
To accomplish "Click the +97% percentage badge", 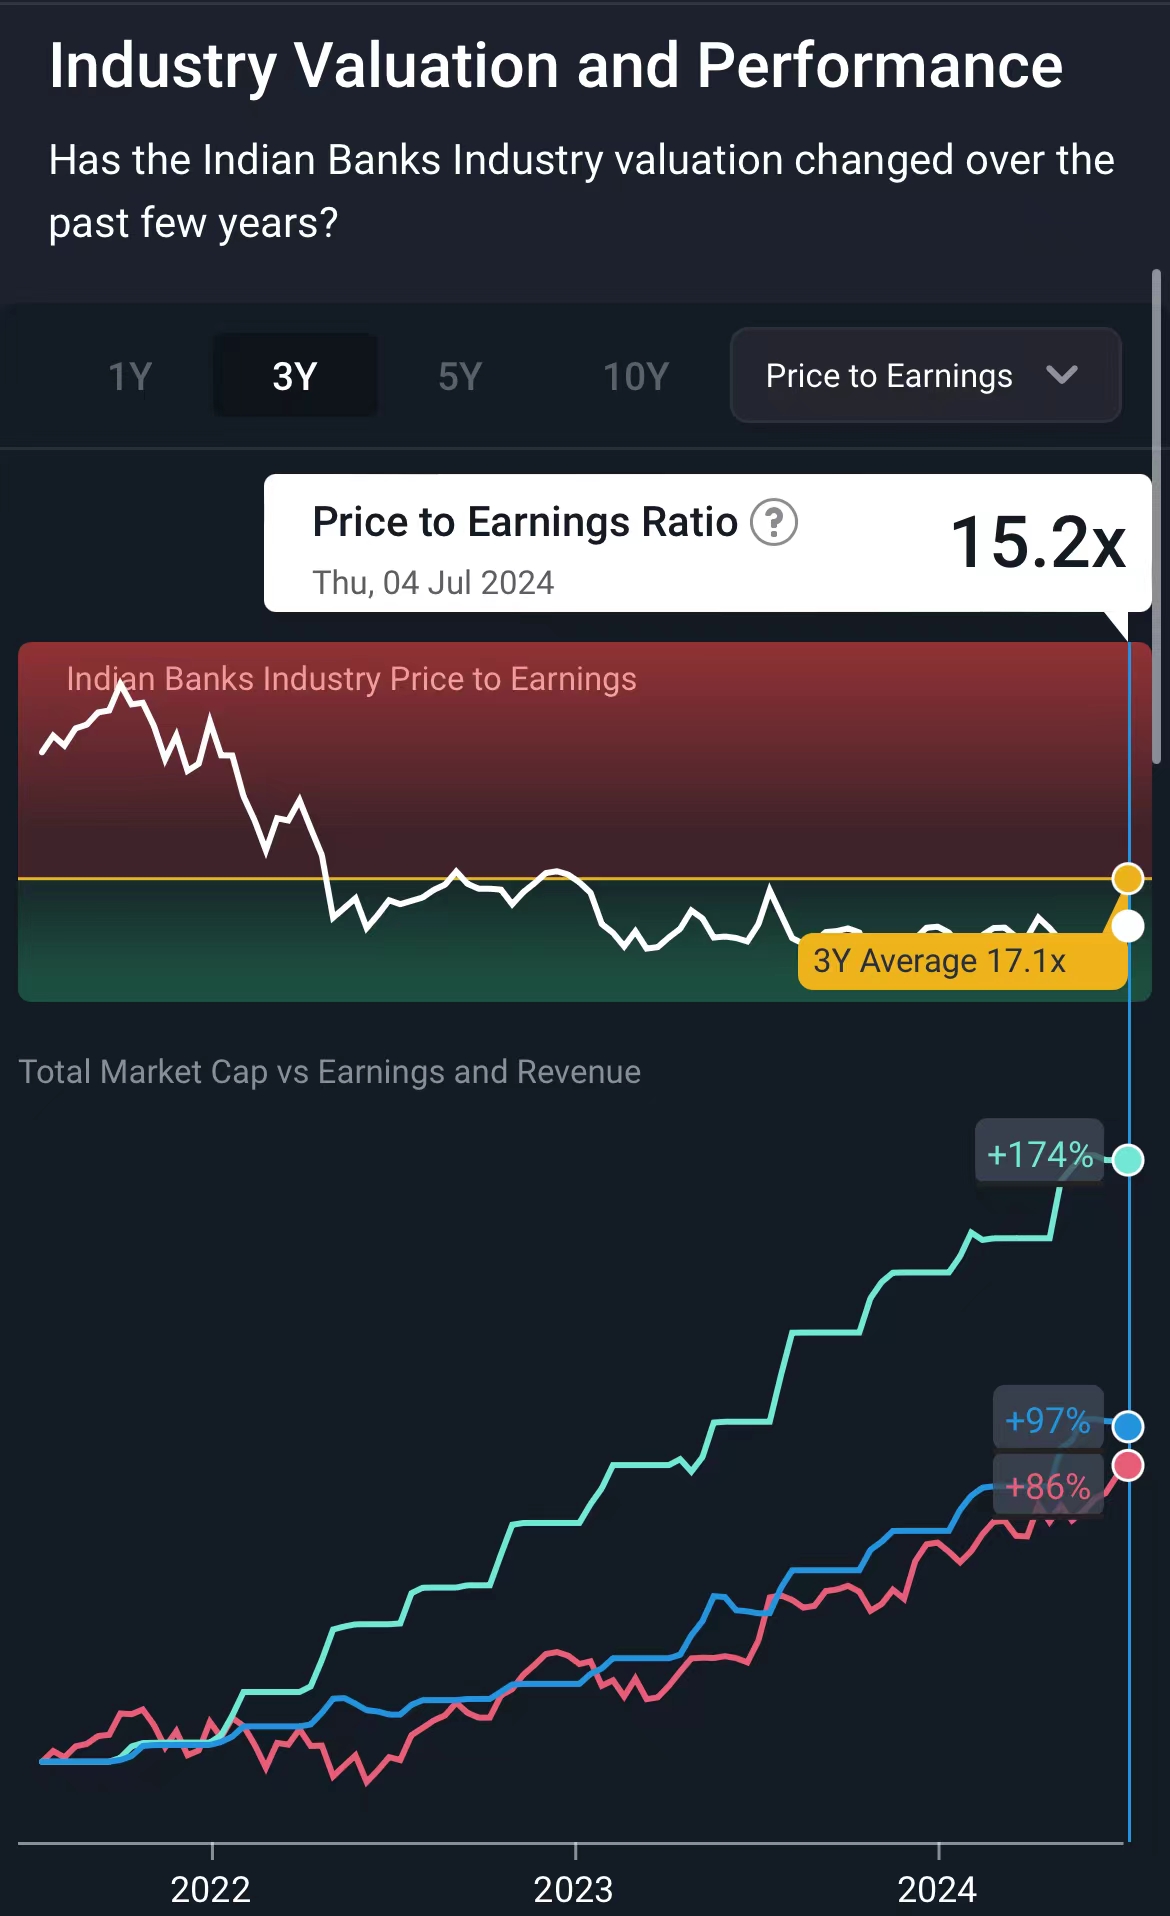I will tap(1047, 1420).
